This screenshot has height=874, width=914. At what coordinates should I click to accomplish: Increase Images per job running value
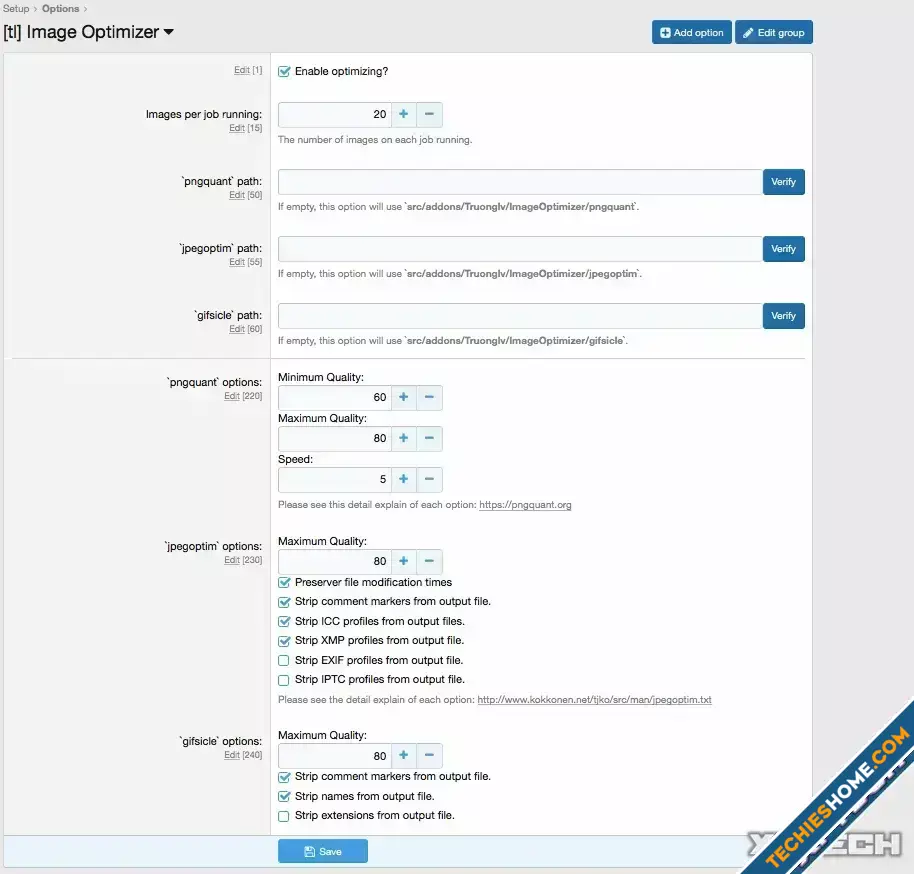pos(404,115)
